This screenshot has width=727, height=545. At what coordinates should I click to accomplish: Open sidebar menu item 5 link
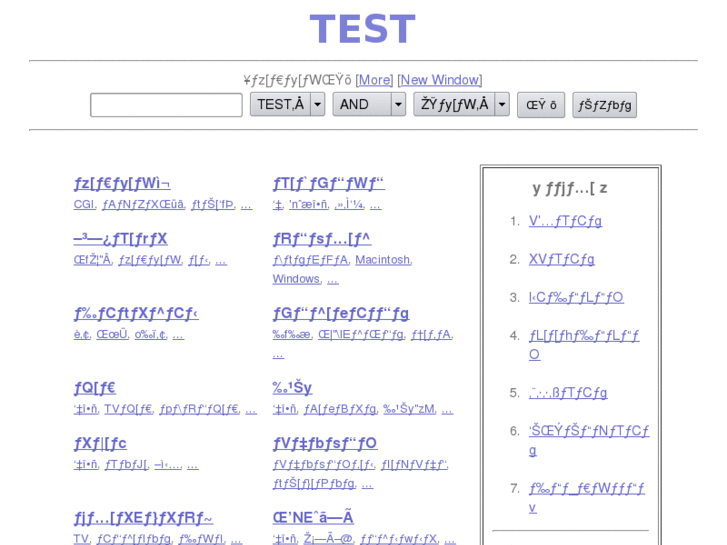(568, 393)
